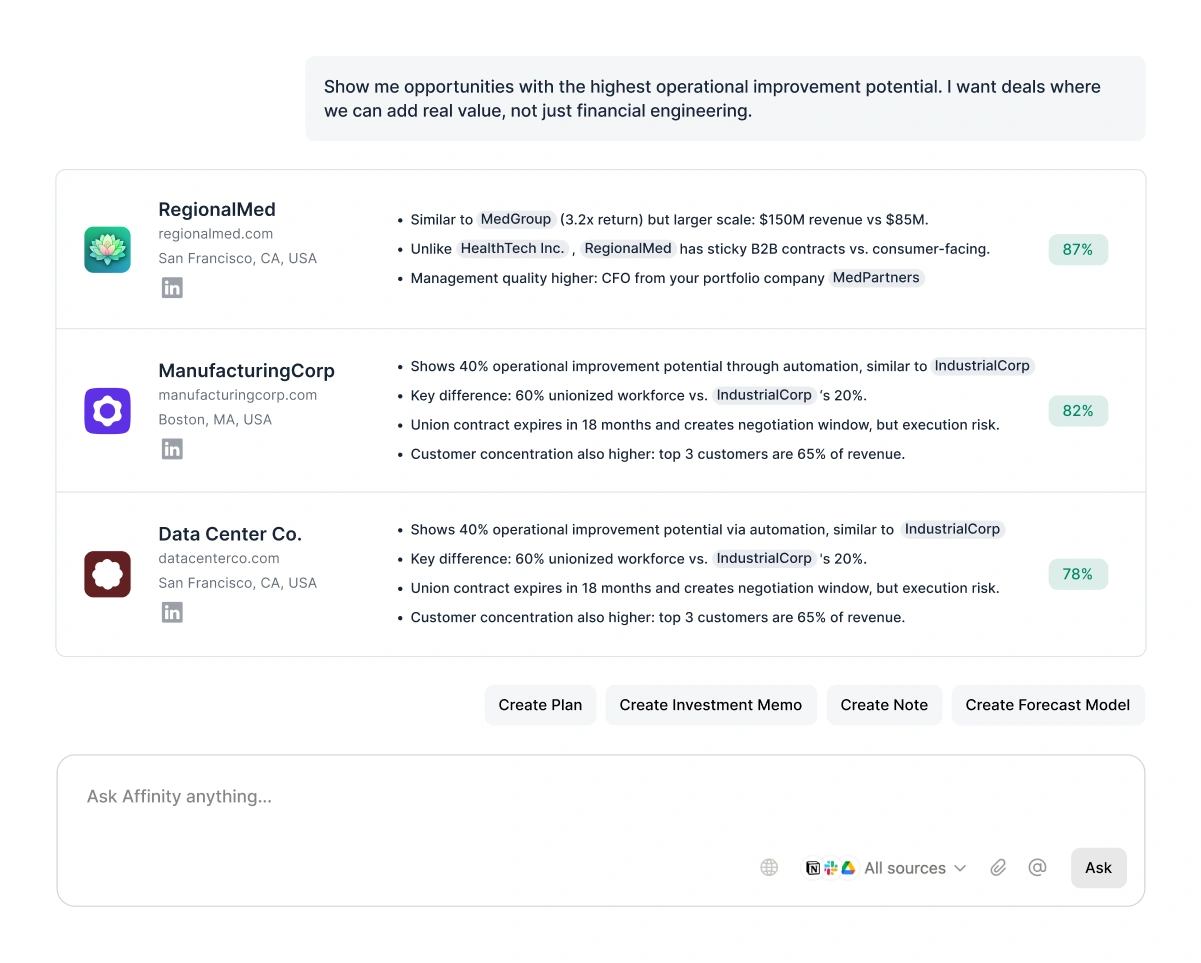
Task: Click the manufacturingcorp.com link
Action: (238, 395)
